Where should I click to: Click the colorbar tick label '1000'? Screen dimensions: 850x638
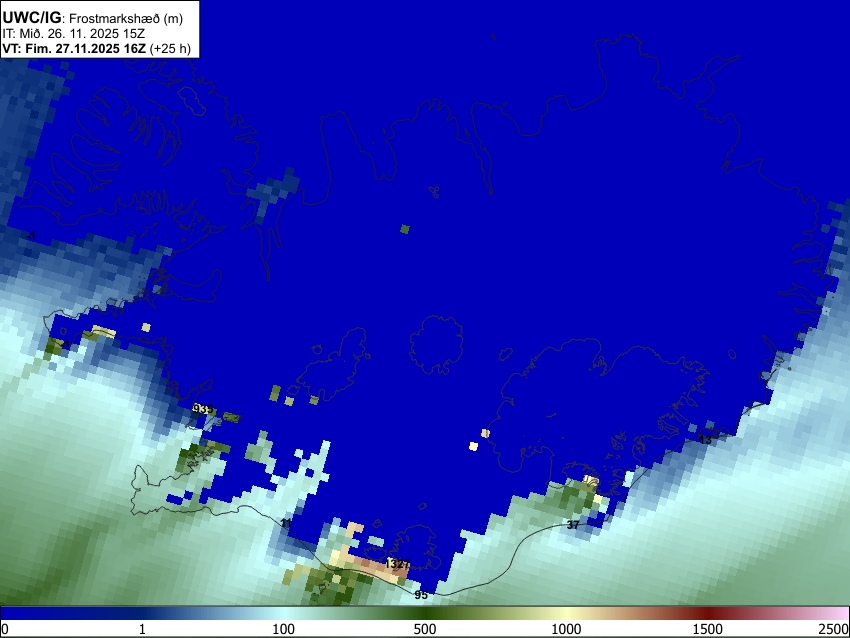click(566, 629)
